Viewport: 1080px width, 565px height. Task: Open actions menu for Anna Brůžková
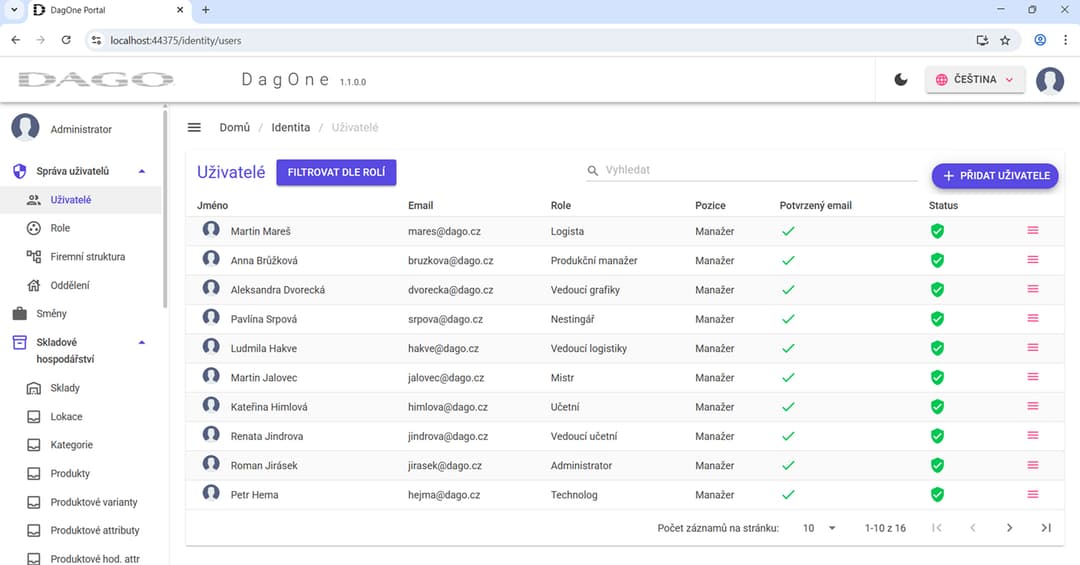click(1032, 260)
